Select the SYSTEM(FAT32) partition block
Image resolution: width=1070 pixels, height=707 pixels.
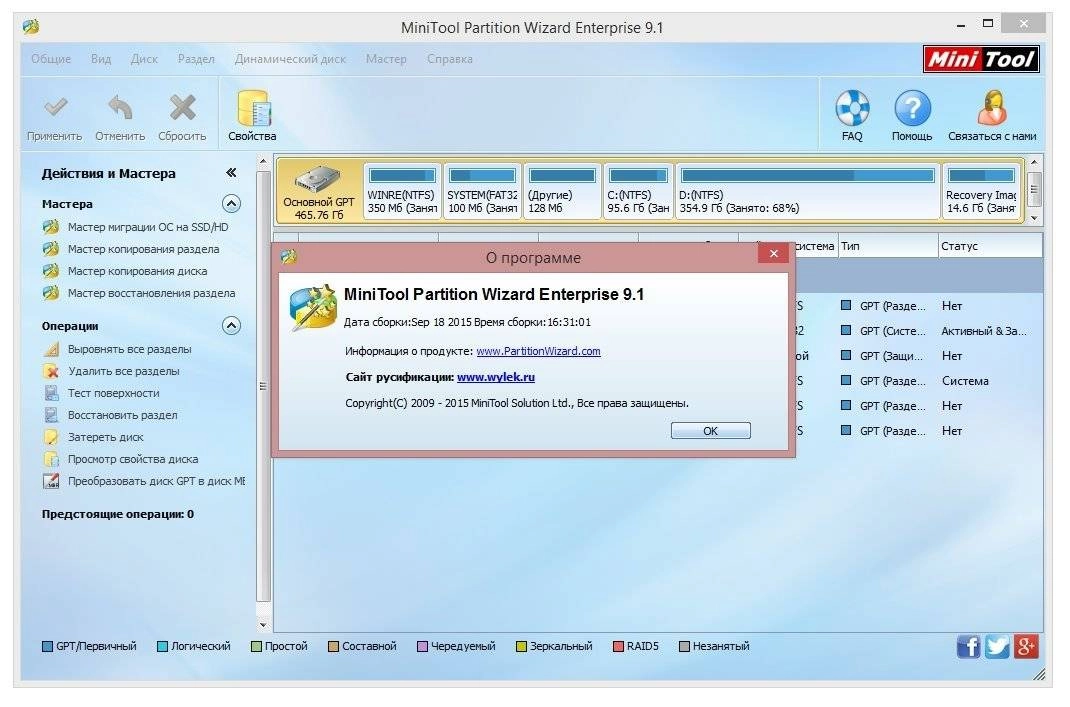coord(482,191)
